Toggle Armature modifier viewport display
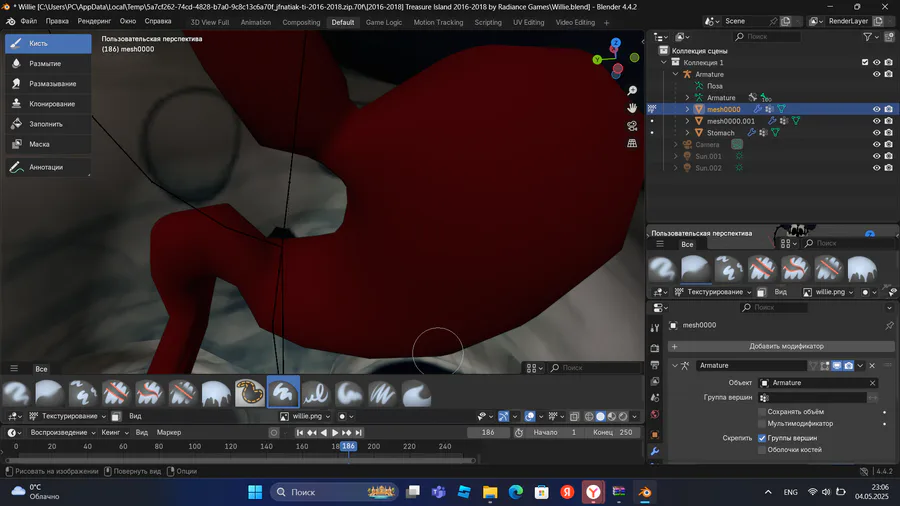This screenshot has width=900, height=506. pyautogui.click(x=837, y=365)
